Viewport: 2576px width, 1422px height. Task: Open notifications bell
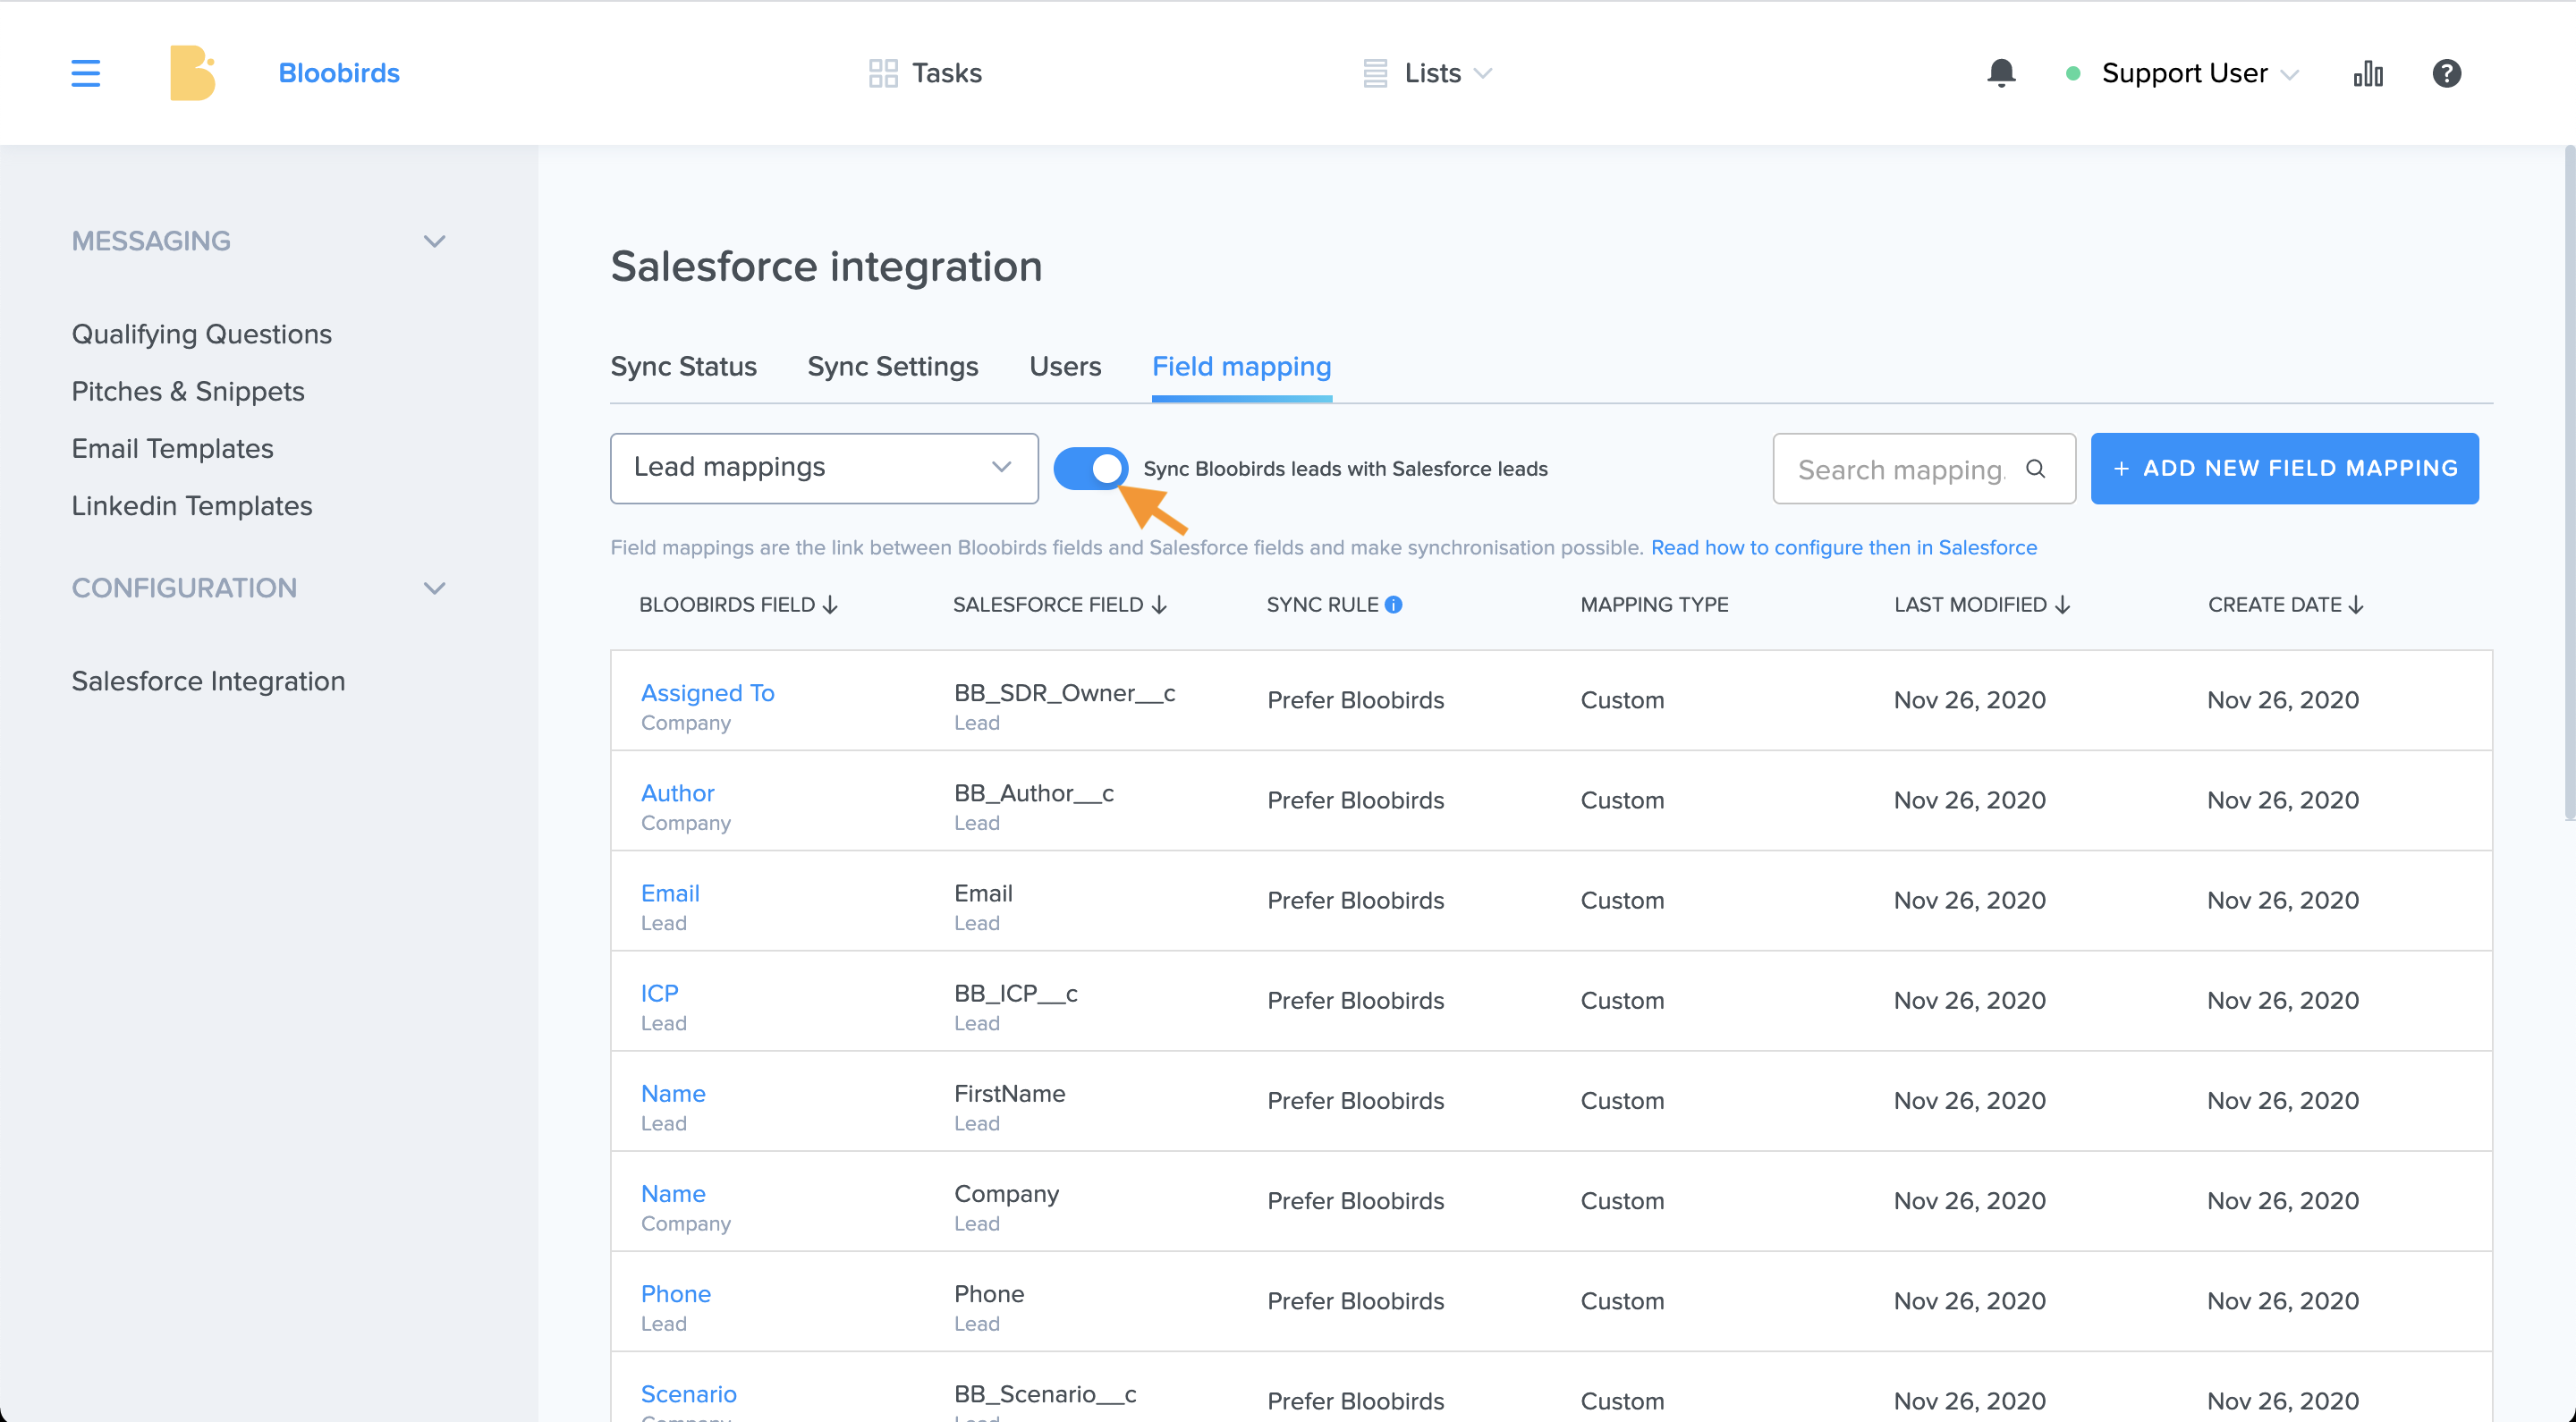[x=2001, y=73]
